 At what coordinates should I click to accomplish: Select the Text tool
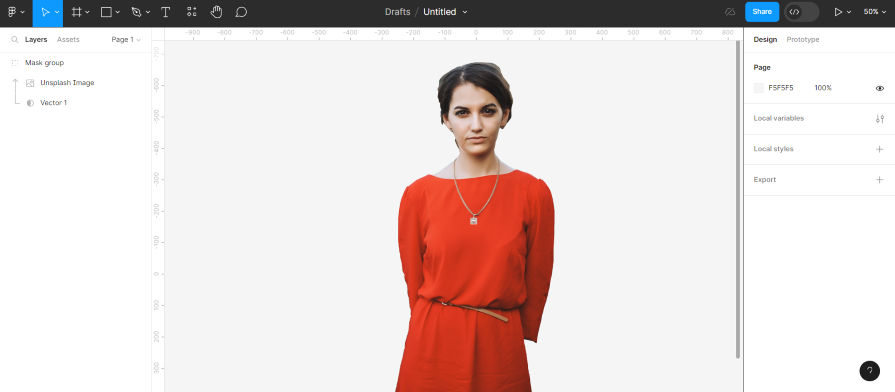click(166, 12)
